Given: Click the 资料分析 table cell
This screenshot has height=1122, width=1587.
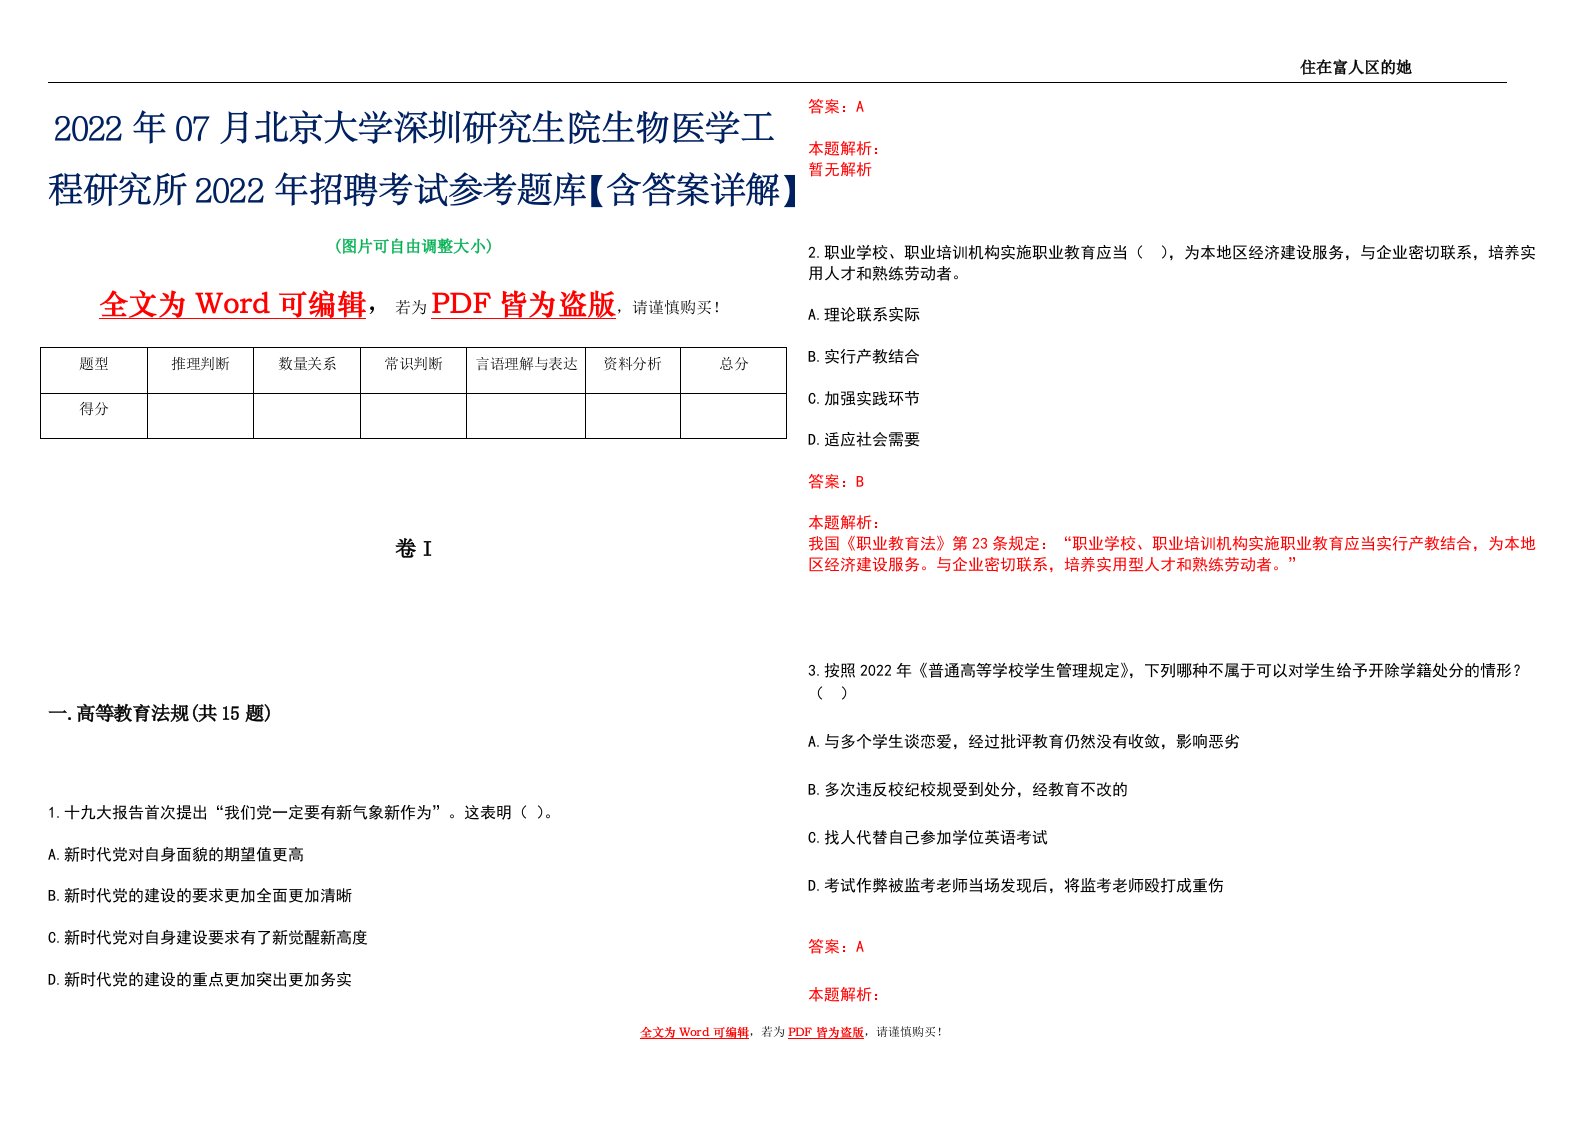Looking at the screenshot, I should [633, 370].
